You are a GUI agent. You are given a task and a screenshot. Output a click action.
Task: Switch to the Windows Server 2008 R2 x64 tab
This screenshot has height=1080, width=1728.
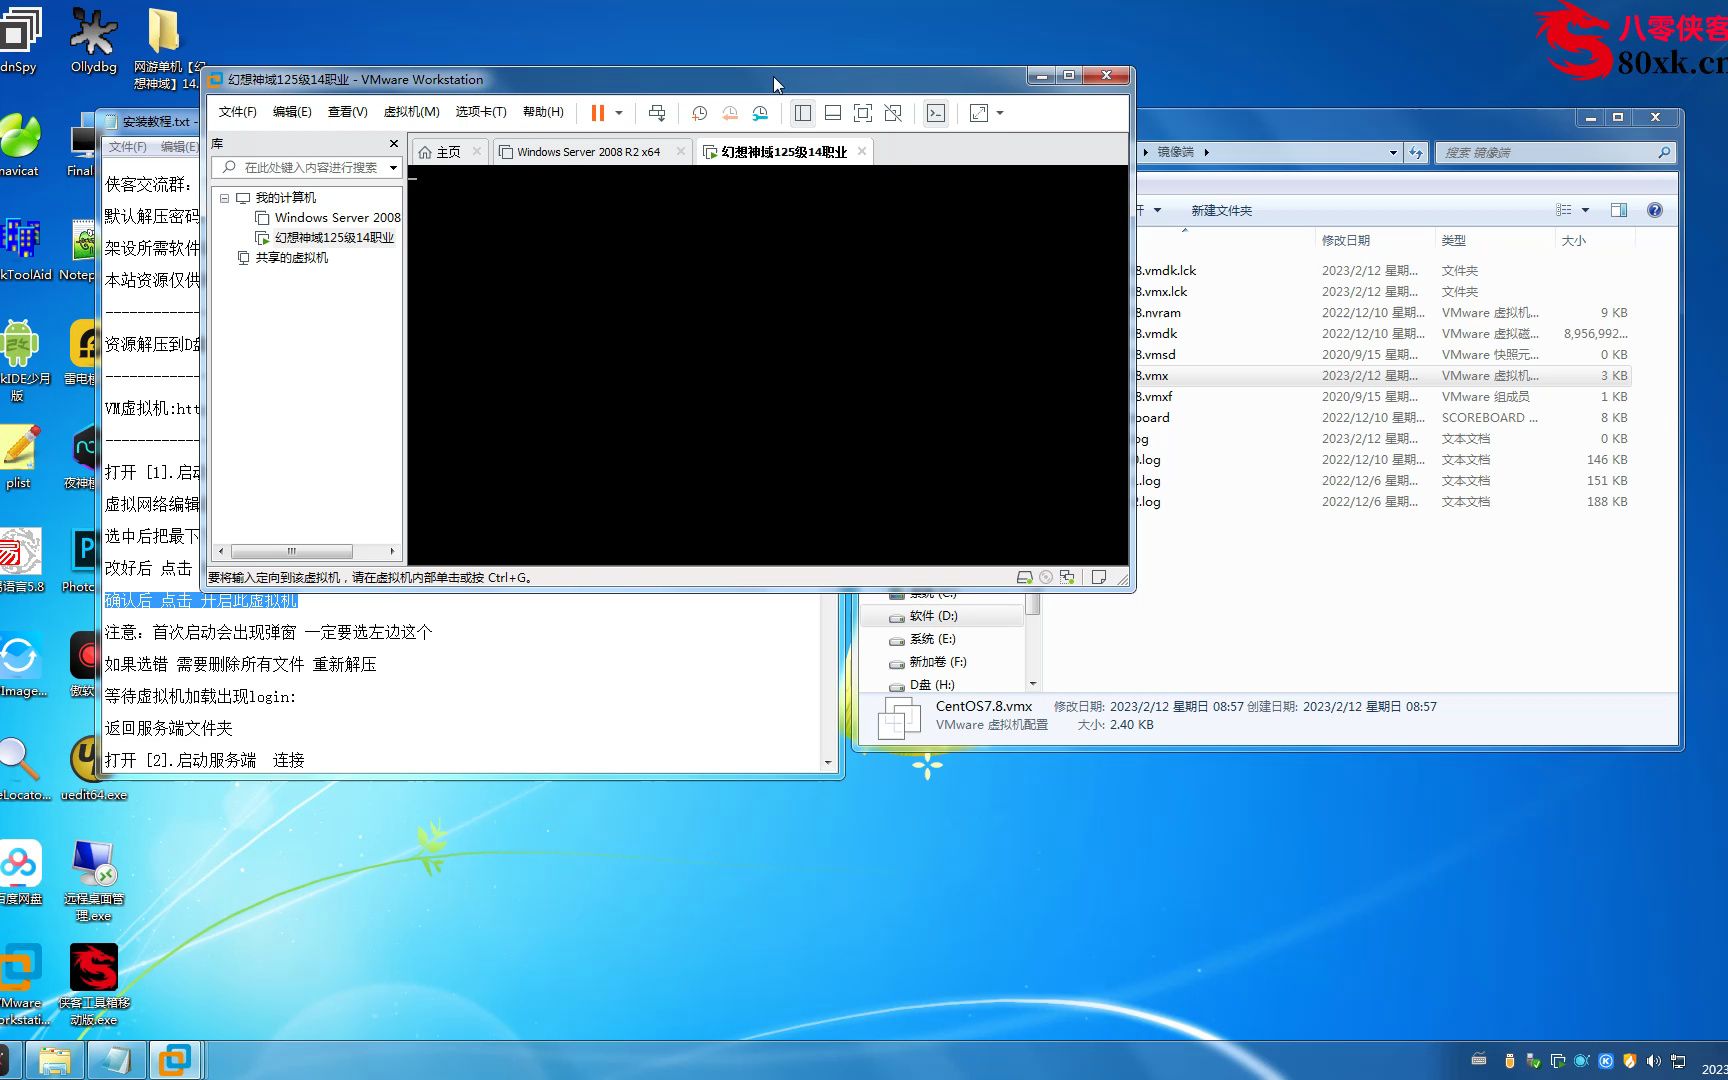(x=588, y=152)
